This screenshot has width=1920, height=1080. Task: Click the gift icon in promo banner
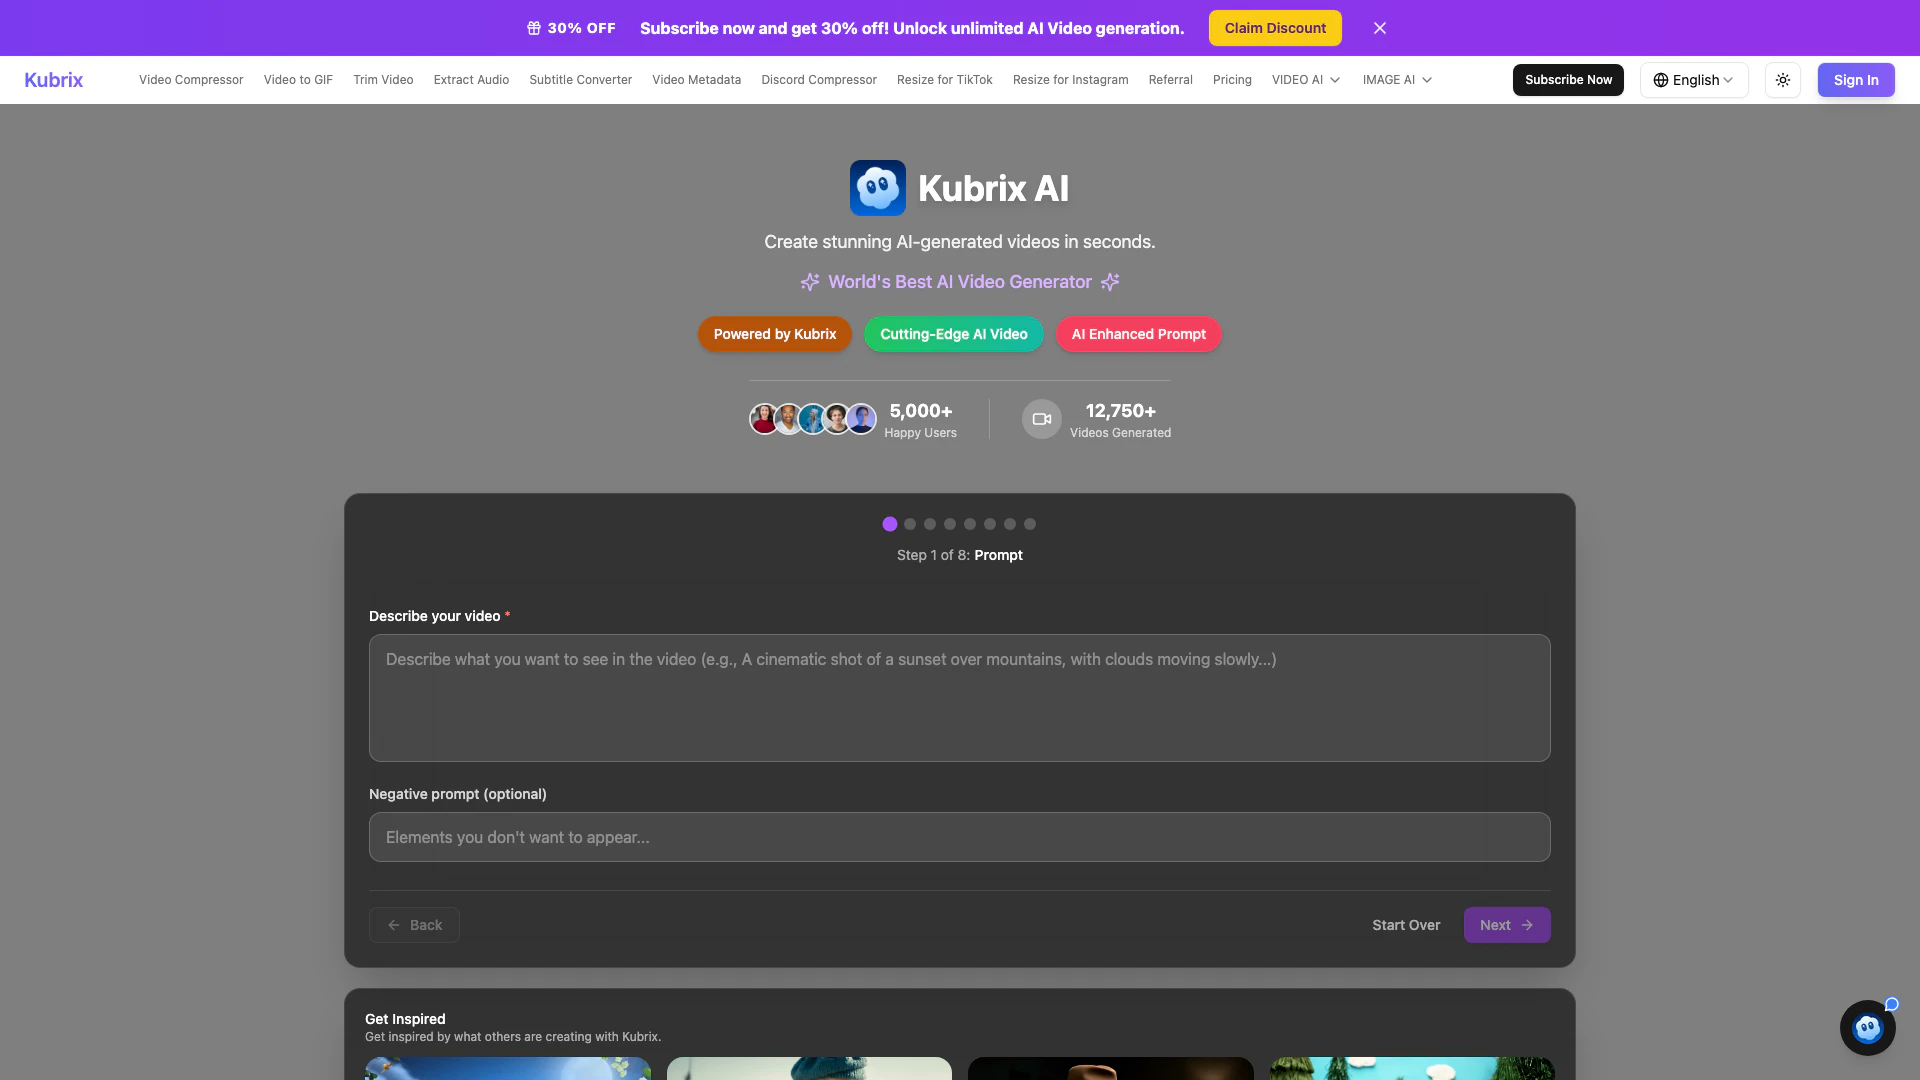click(534, 28)
